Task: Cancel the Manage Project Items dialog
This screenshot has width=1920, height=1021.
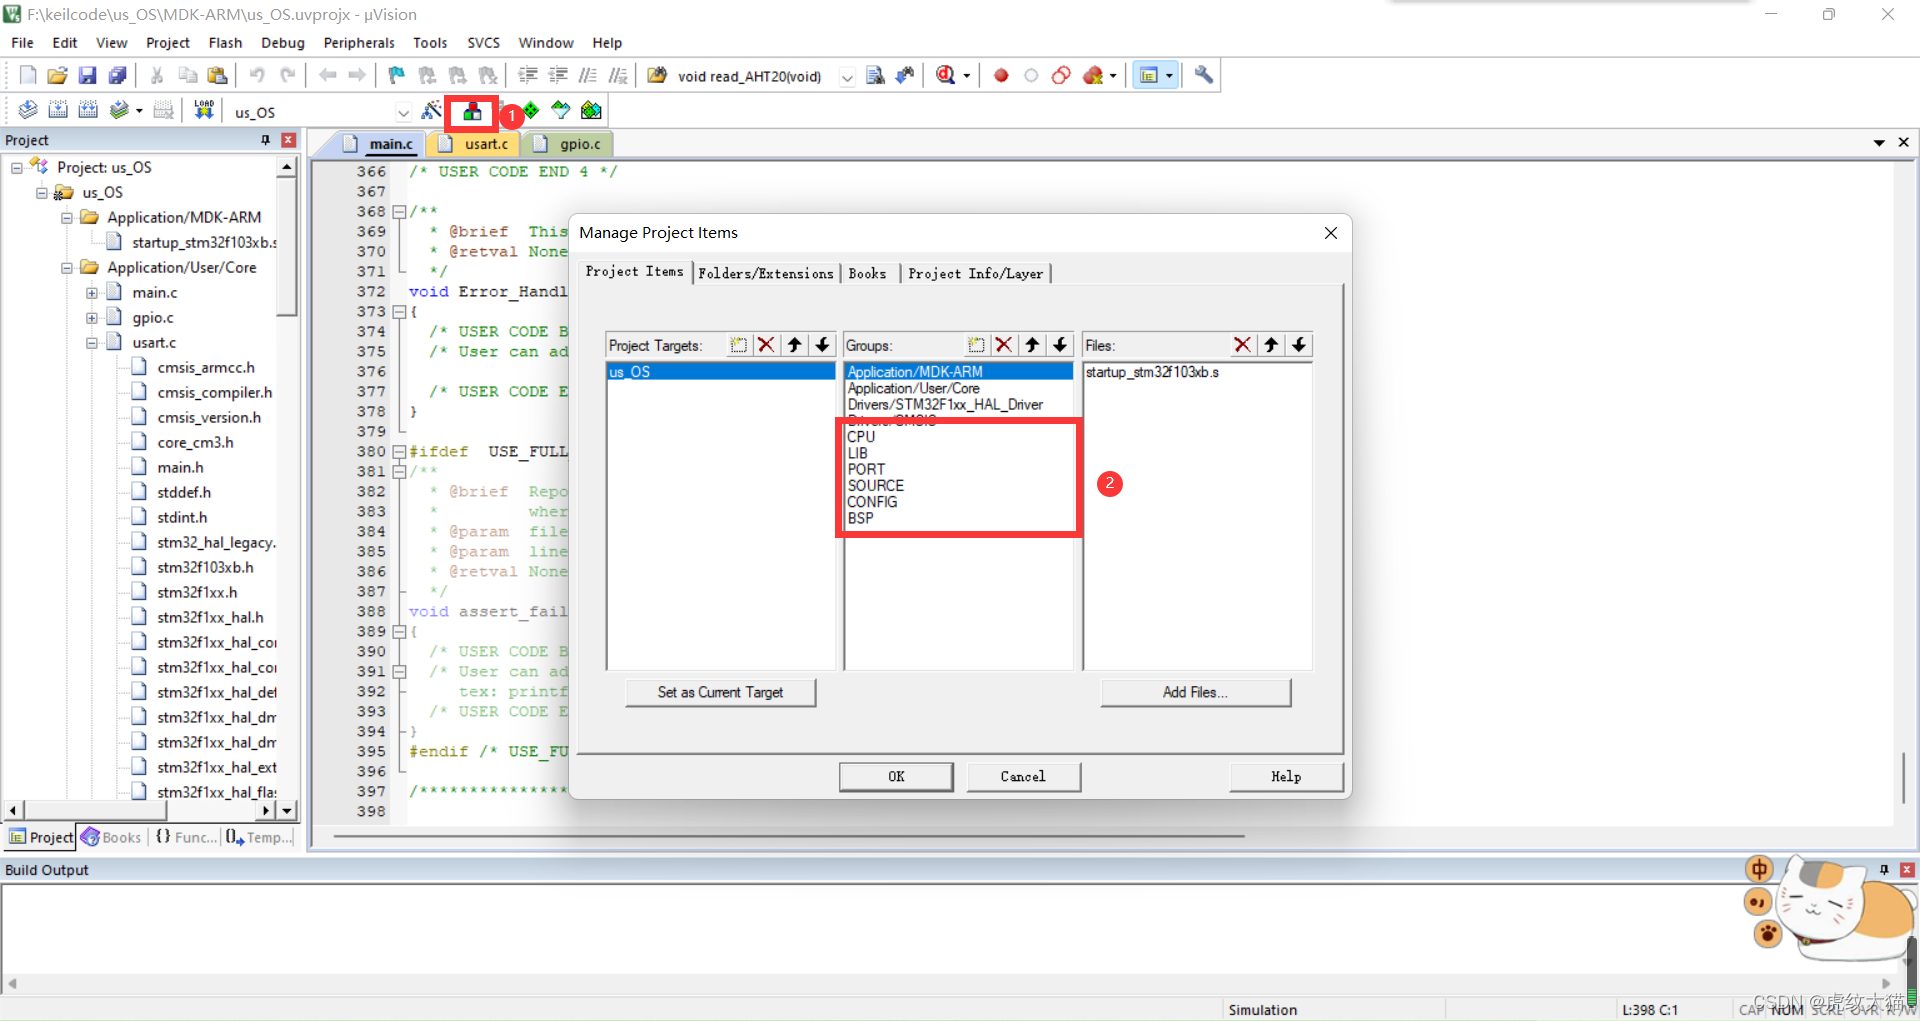Action: (x=1023, y=777)
